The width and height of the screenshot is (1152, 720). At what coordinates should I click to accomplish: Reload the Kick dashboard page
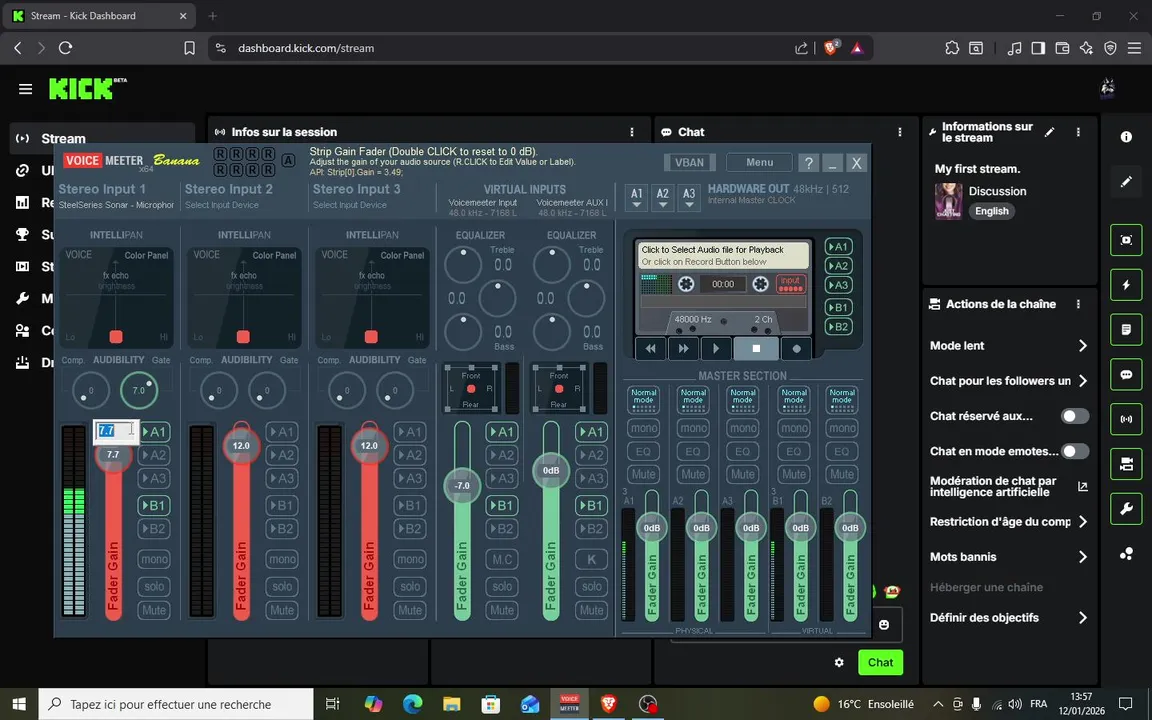coord(65,48)
